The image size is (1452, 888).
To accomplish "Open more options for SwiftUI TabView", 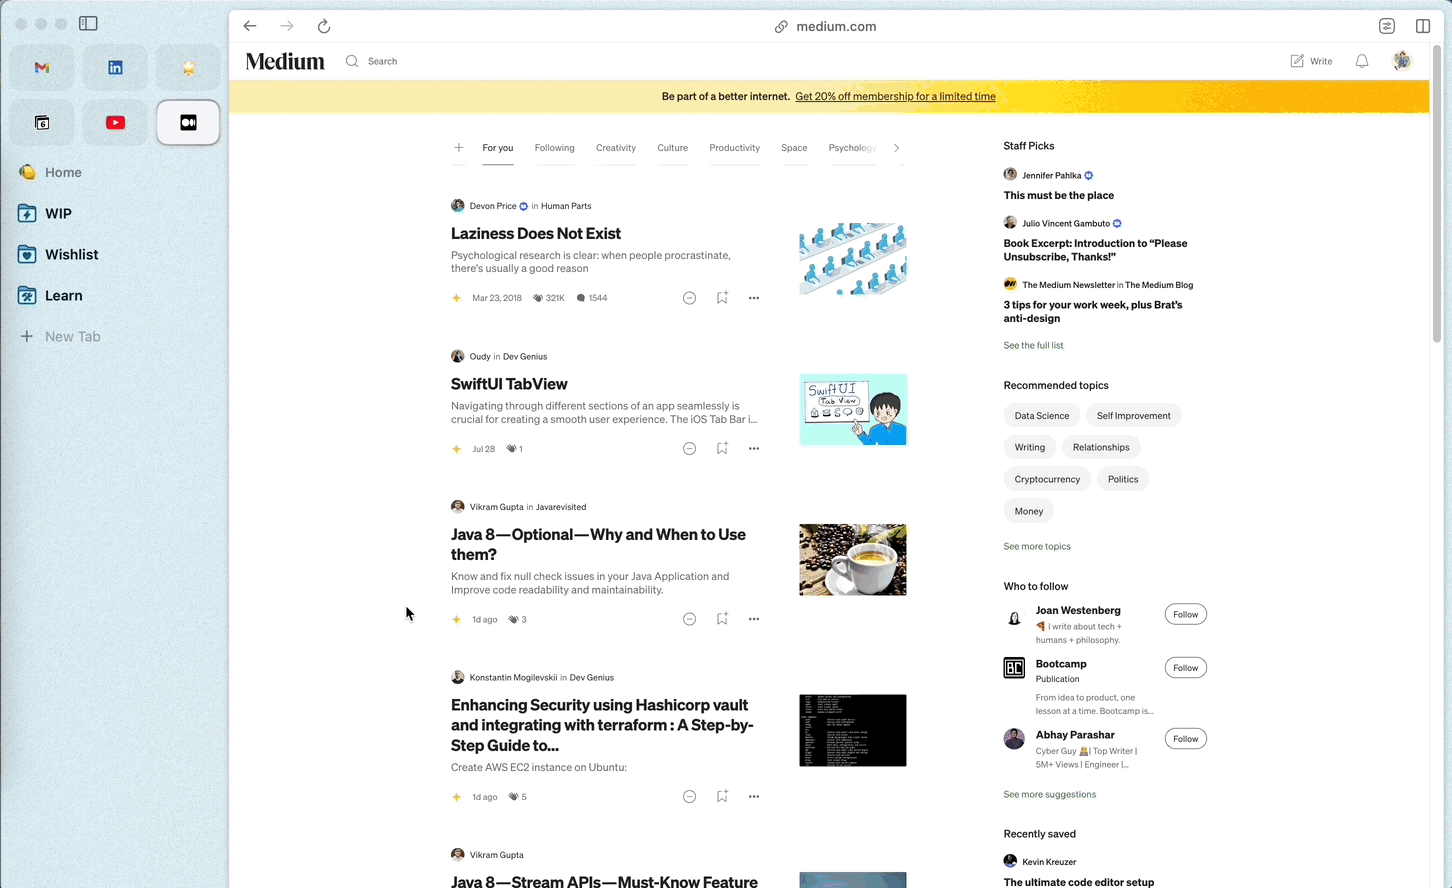I will (x=754, y=449).
